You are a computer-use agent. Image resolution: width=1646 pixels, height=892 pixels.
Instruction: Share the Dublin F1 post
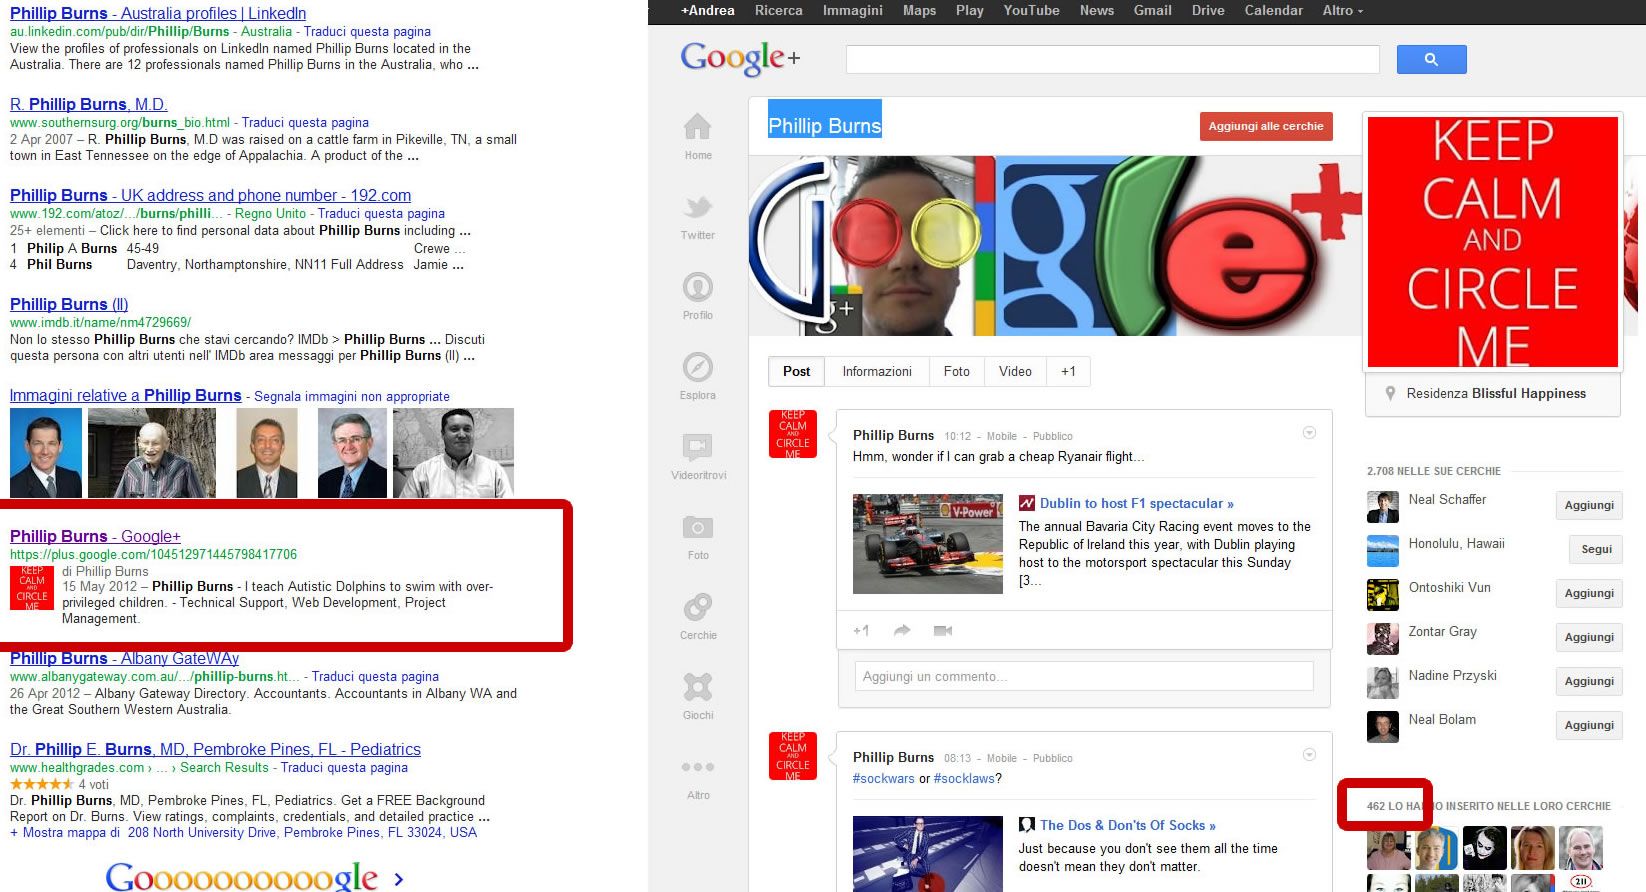coord(902,631)
